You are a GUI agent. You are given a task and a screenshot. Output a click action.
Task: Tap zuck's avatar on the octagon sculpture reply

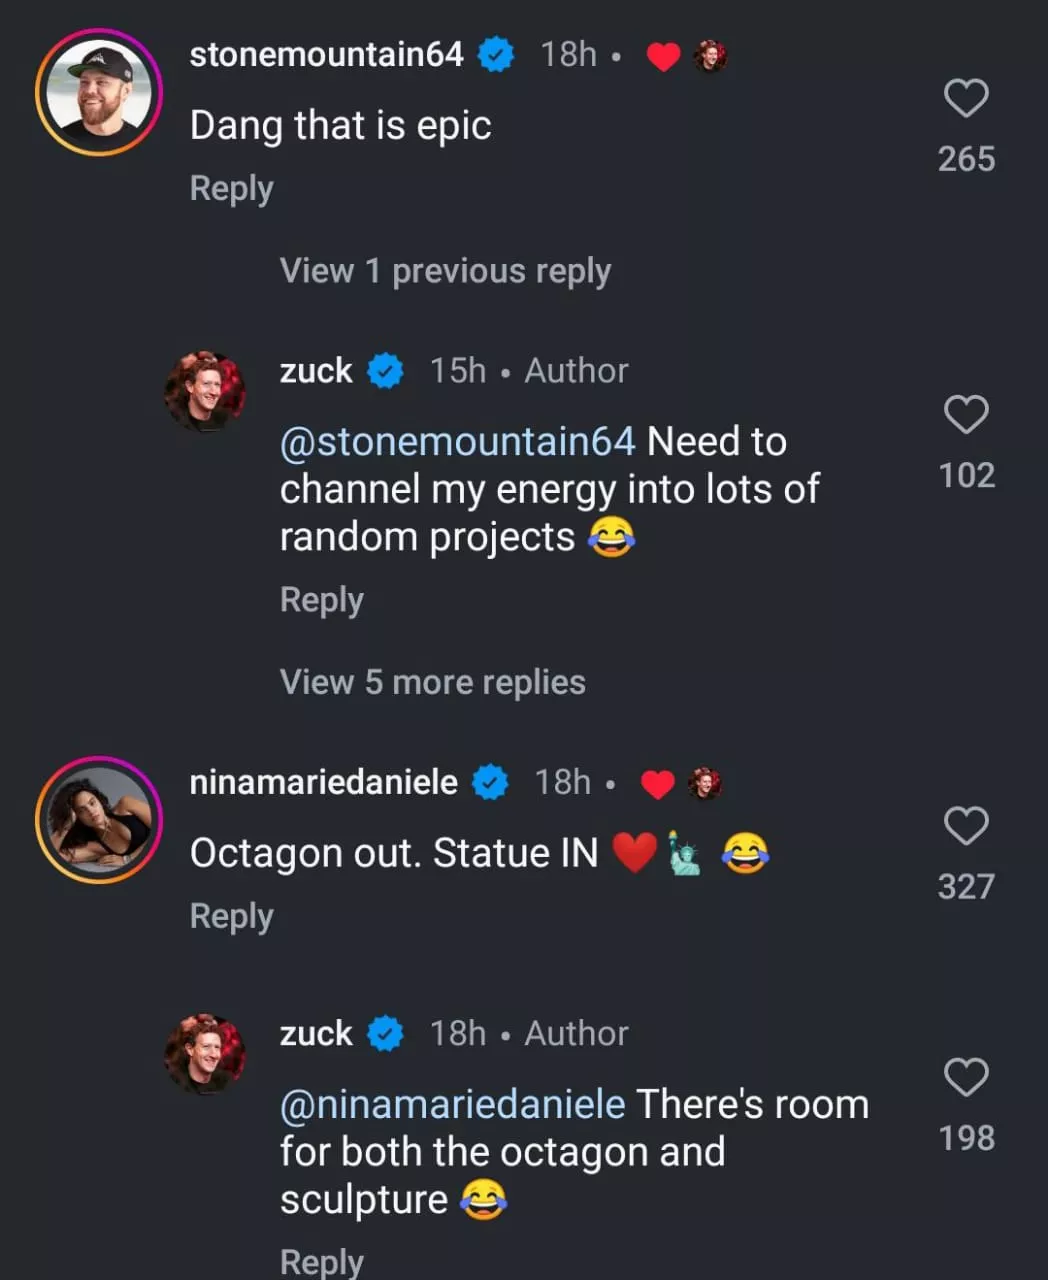pyautogui.click(x=205, y=1054)
